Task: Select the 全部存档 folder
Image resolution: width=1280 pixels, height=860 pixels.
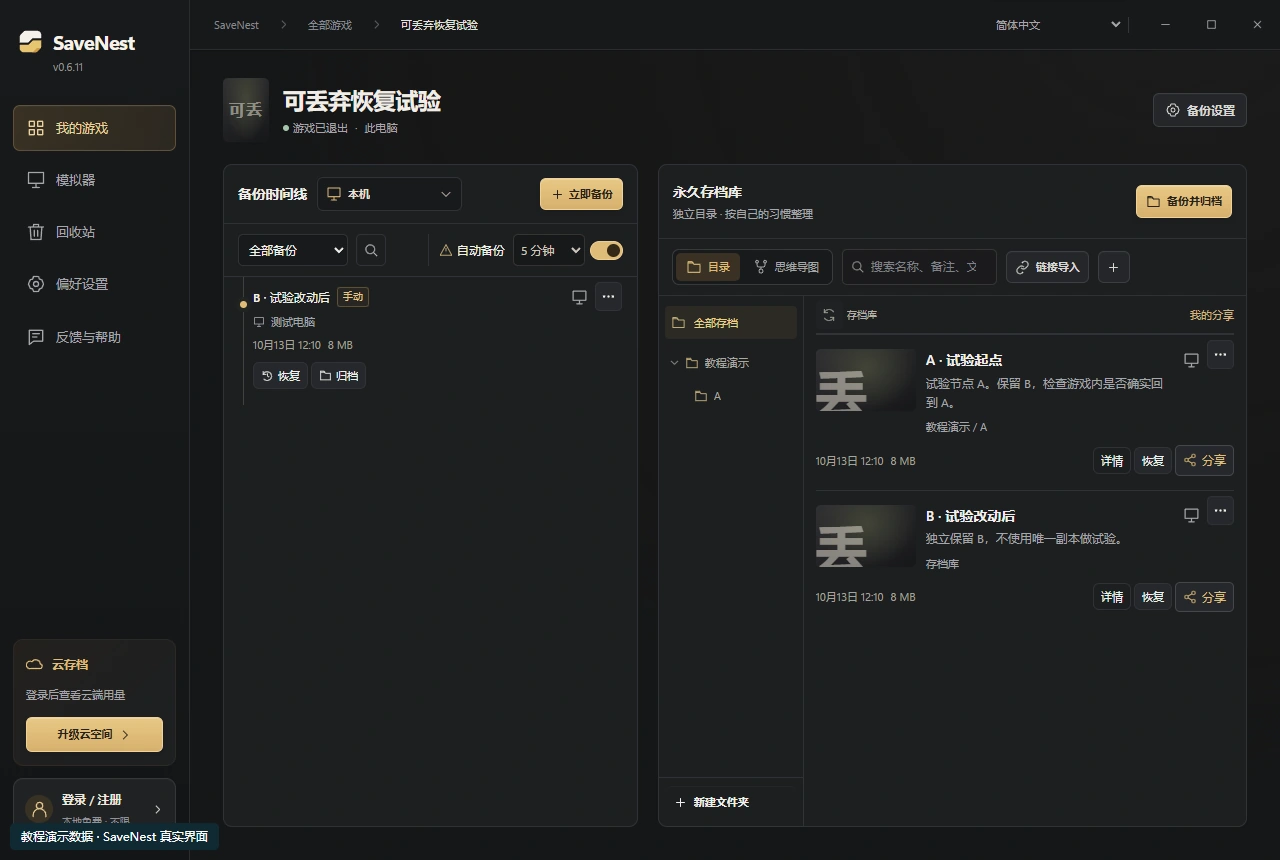Action: [x=731, y=323]
